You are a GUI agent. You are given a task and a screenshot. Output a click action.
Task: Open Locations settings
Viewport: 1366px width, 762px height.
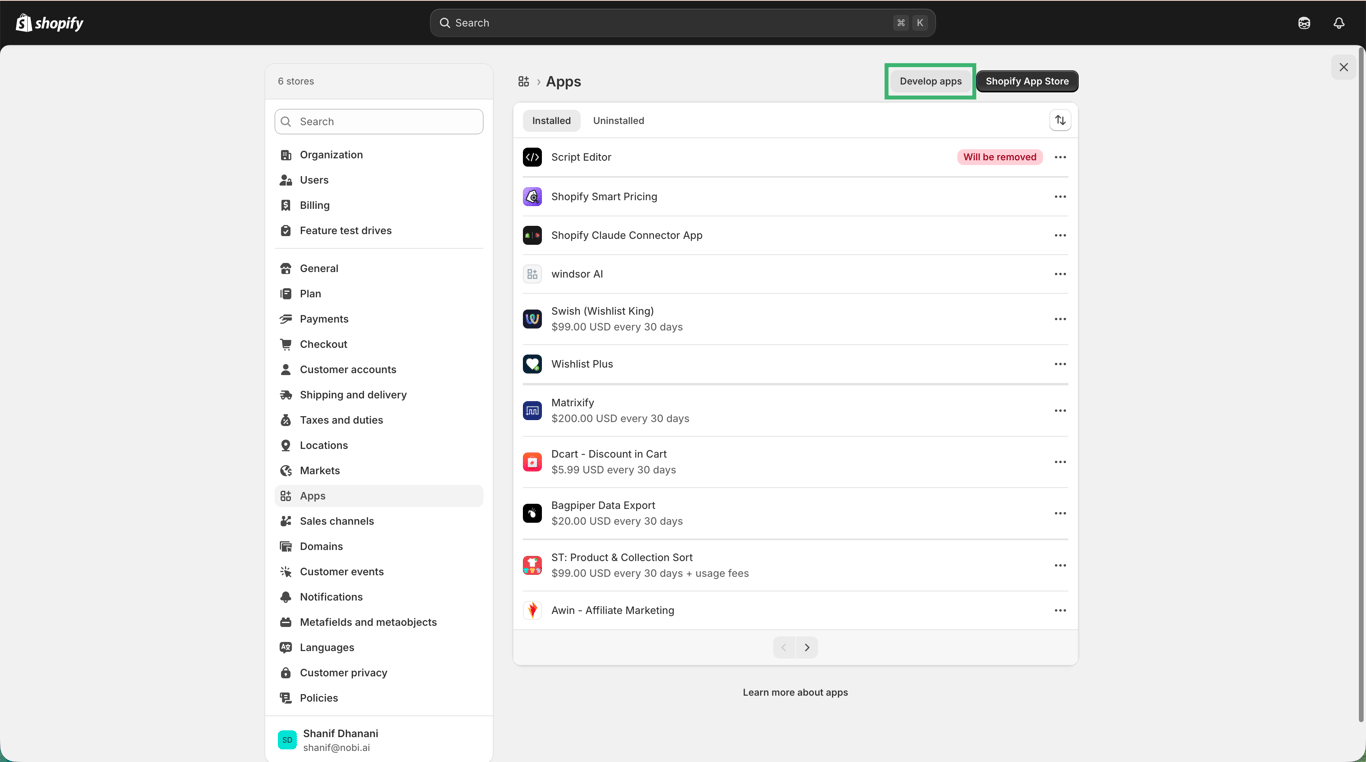click(x=379, y=445)
